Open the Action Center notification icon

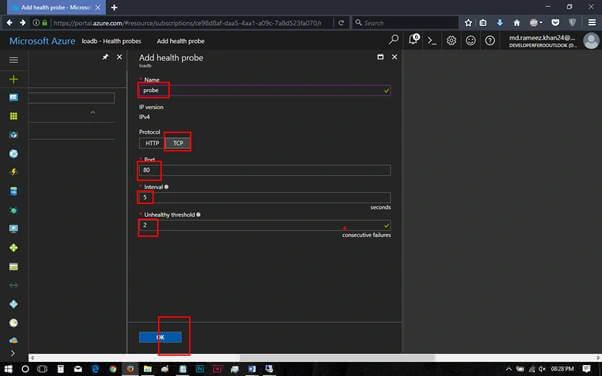click(x=586, y=369)
